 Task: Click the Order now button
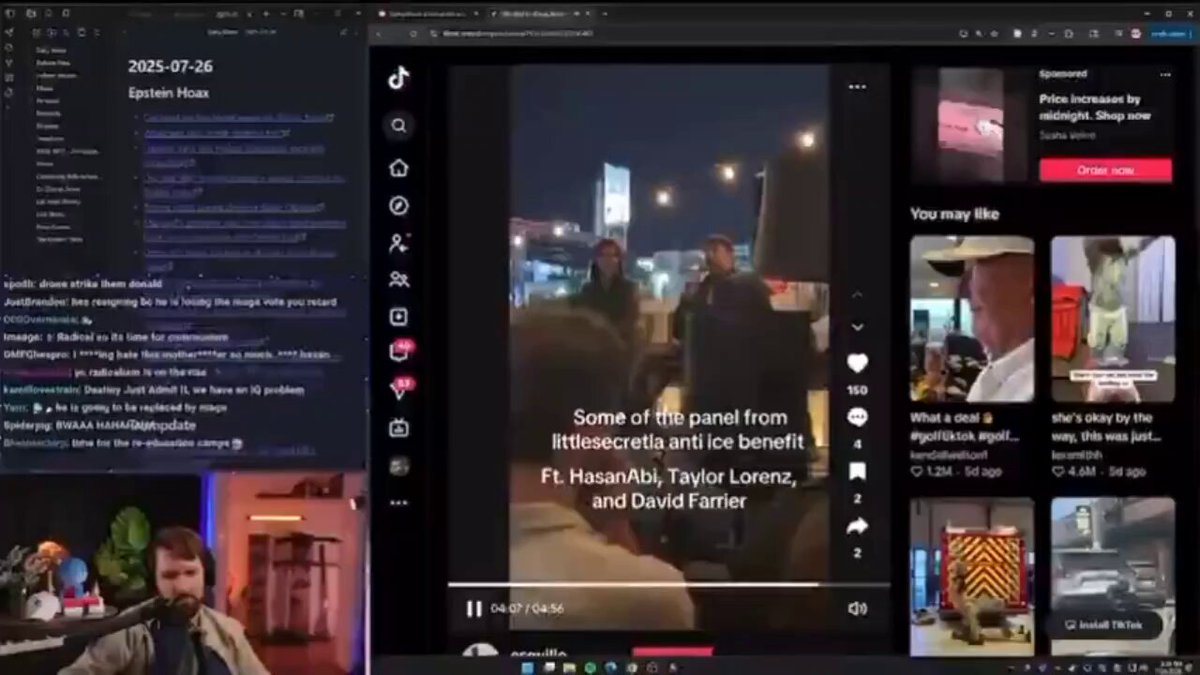click(x=1105, y=170)
